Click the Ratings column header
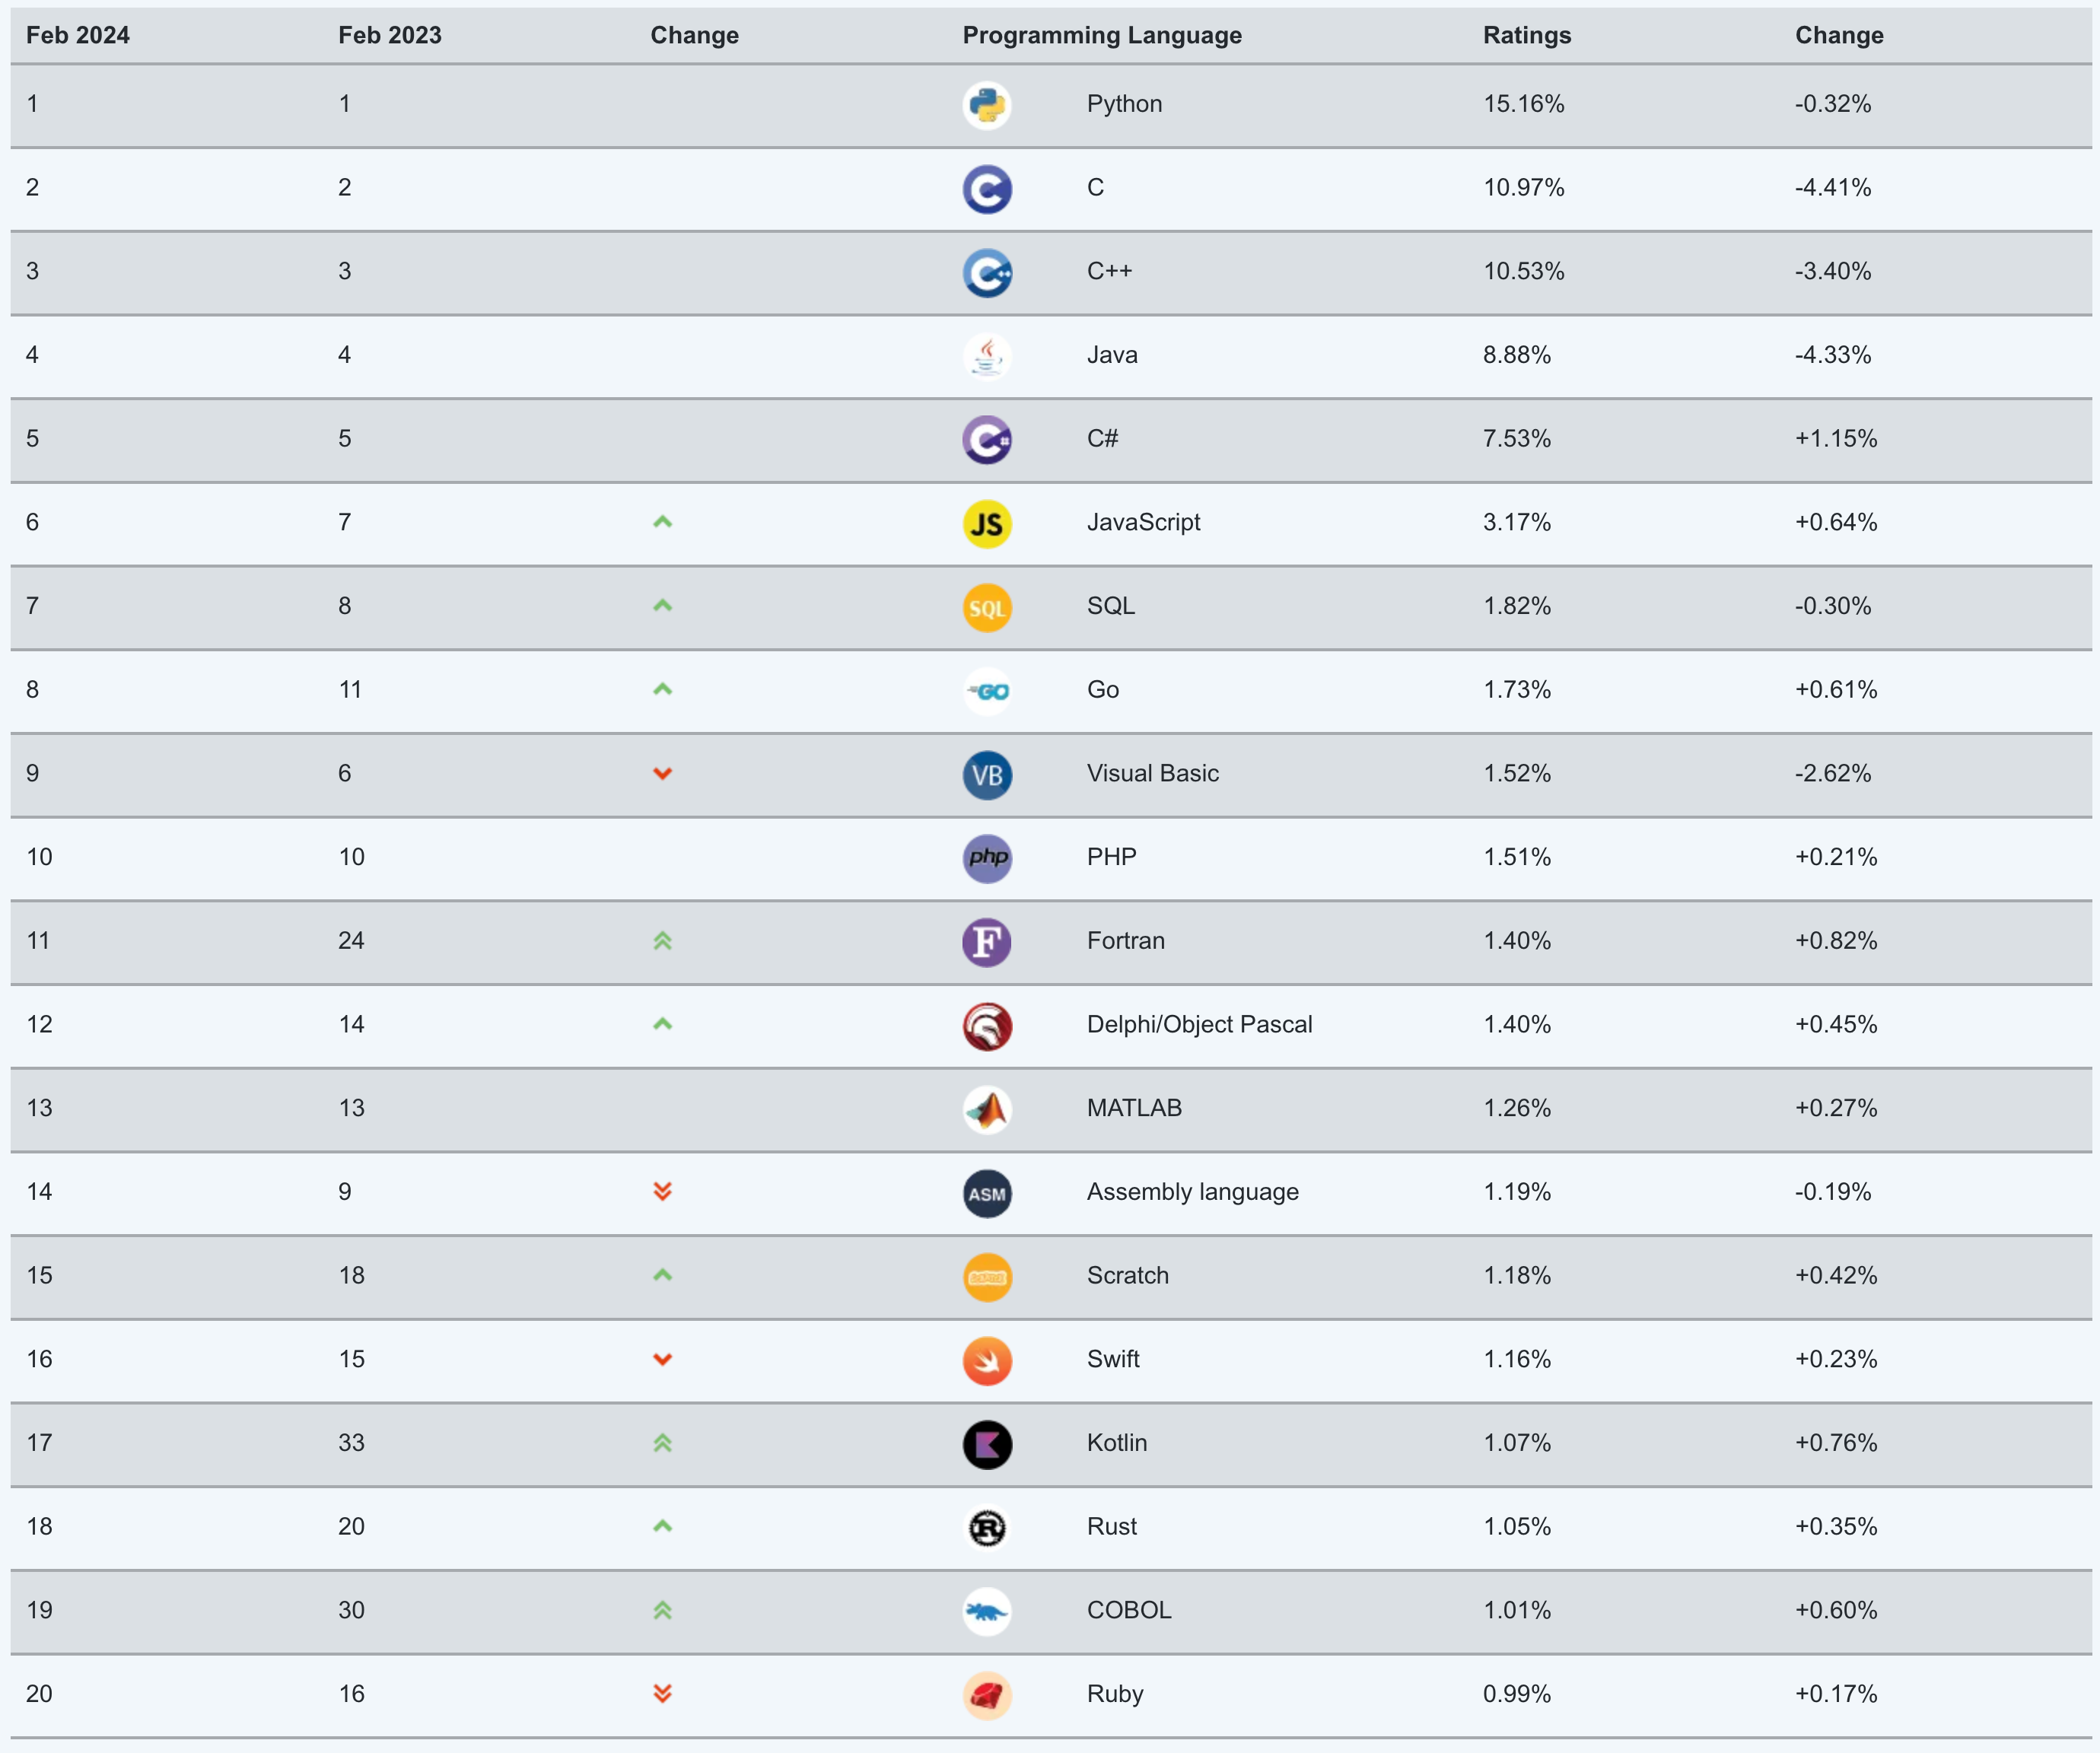 [x=1526, y=35]
